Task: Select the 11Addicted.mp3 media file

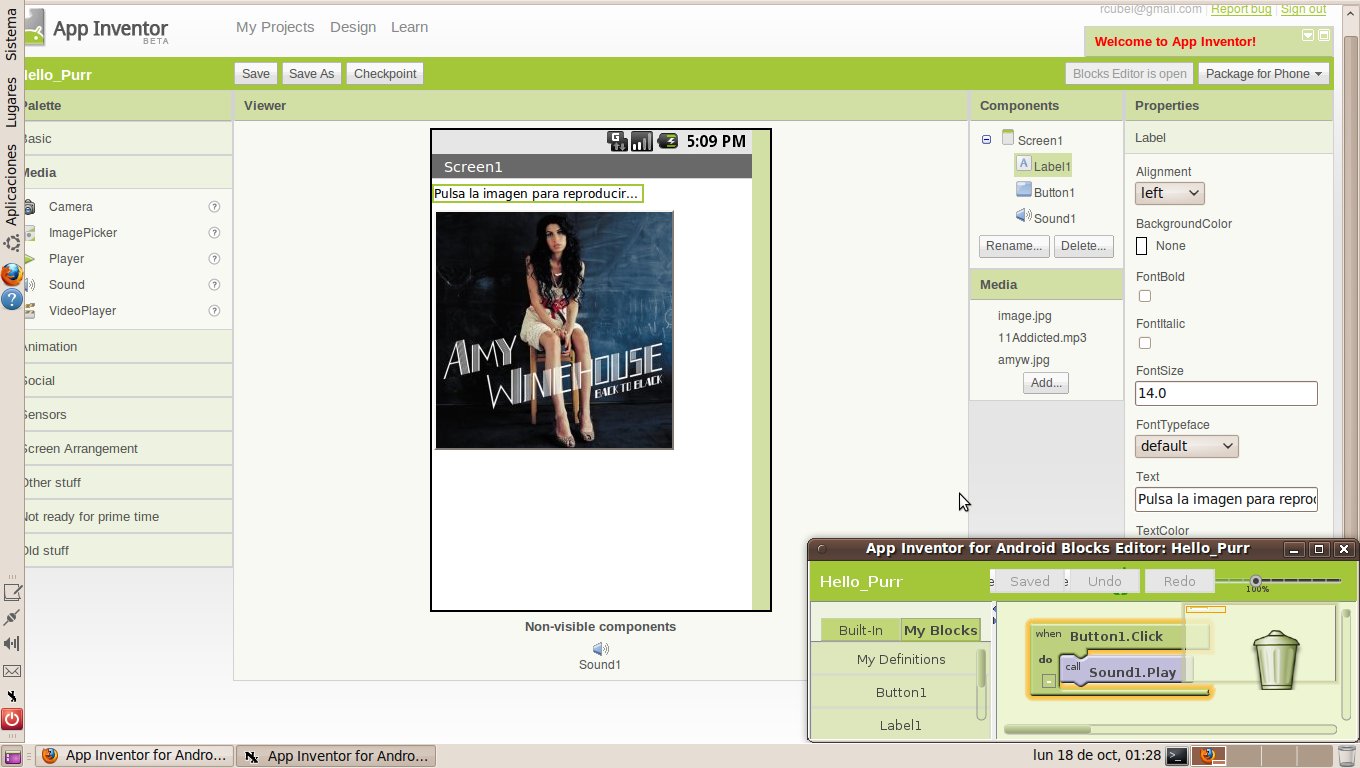Action: click(1042, 338)
